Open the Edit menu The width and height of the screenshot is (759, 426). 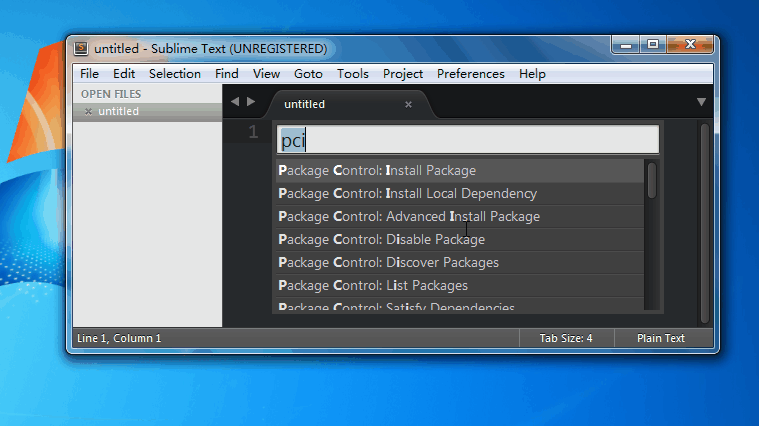click(124, 74)
